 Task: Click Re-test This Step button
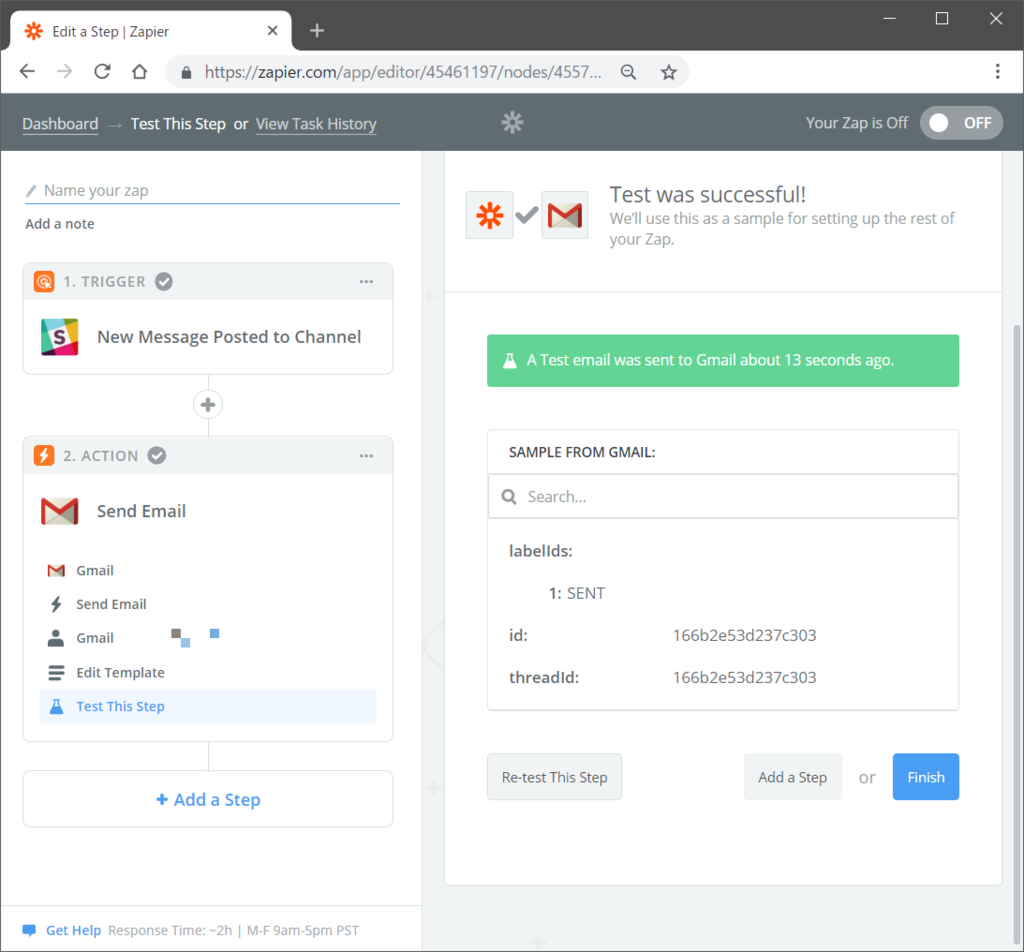point(554,777)
